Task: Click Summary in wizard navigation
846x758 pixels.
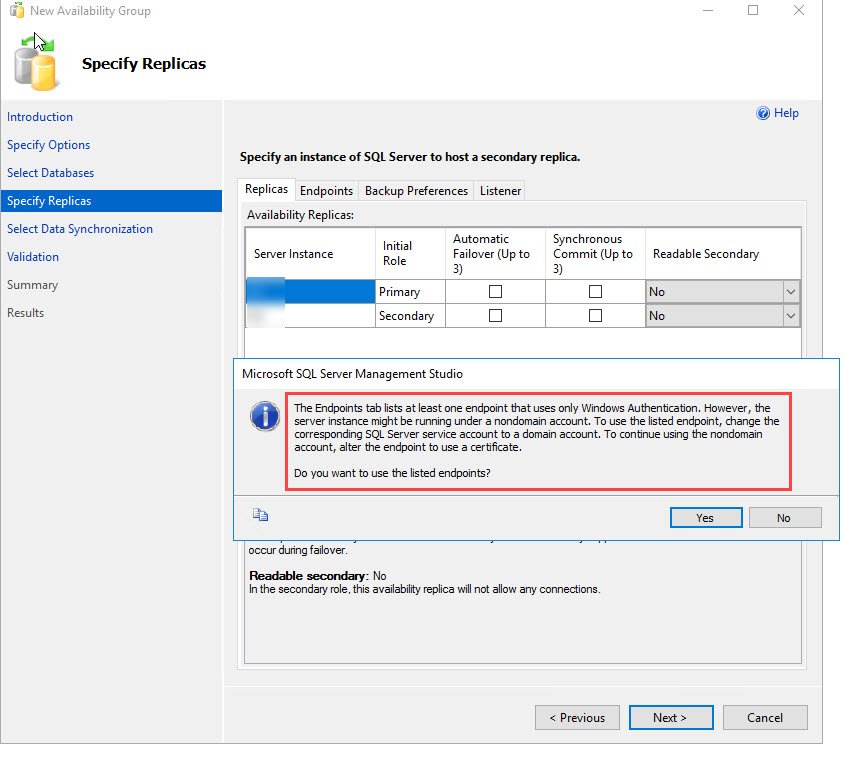Action: pos(32,285)
